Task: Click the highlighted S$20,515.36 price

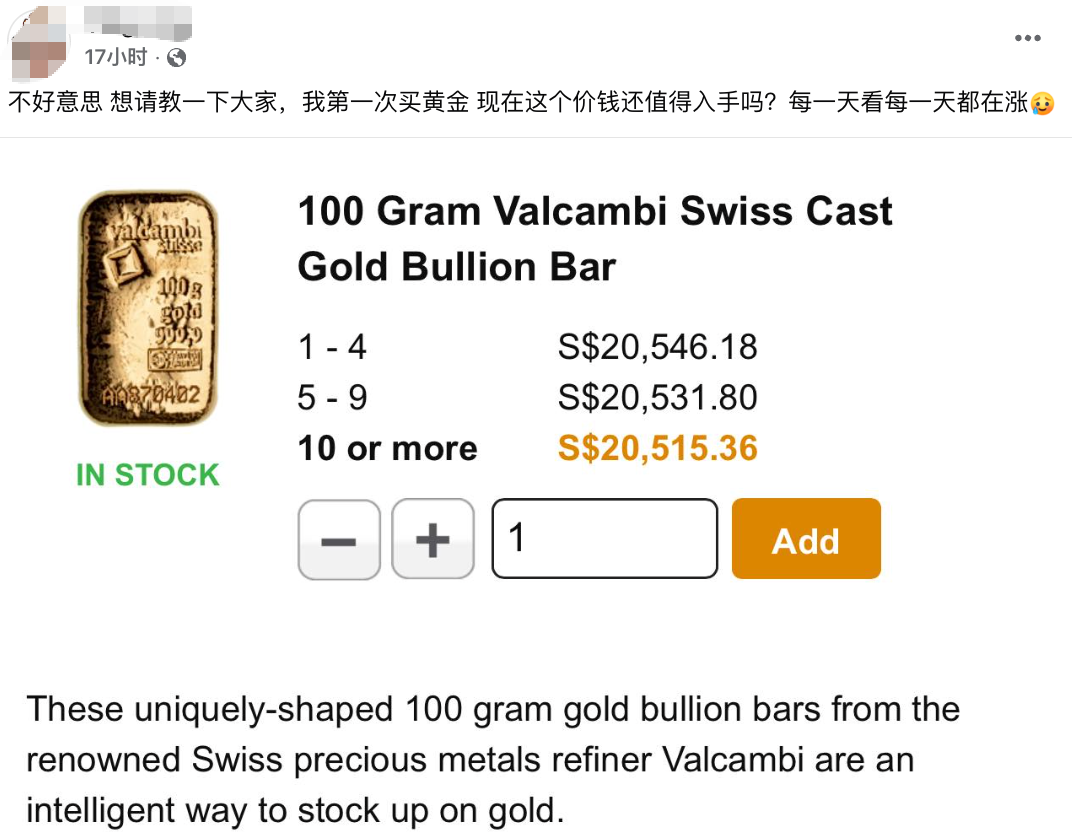Action: [x=657, y=448]
